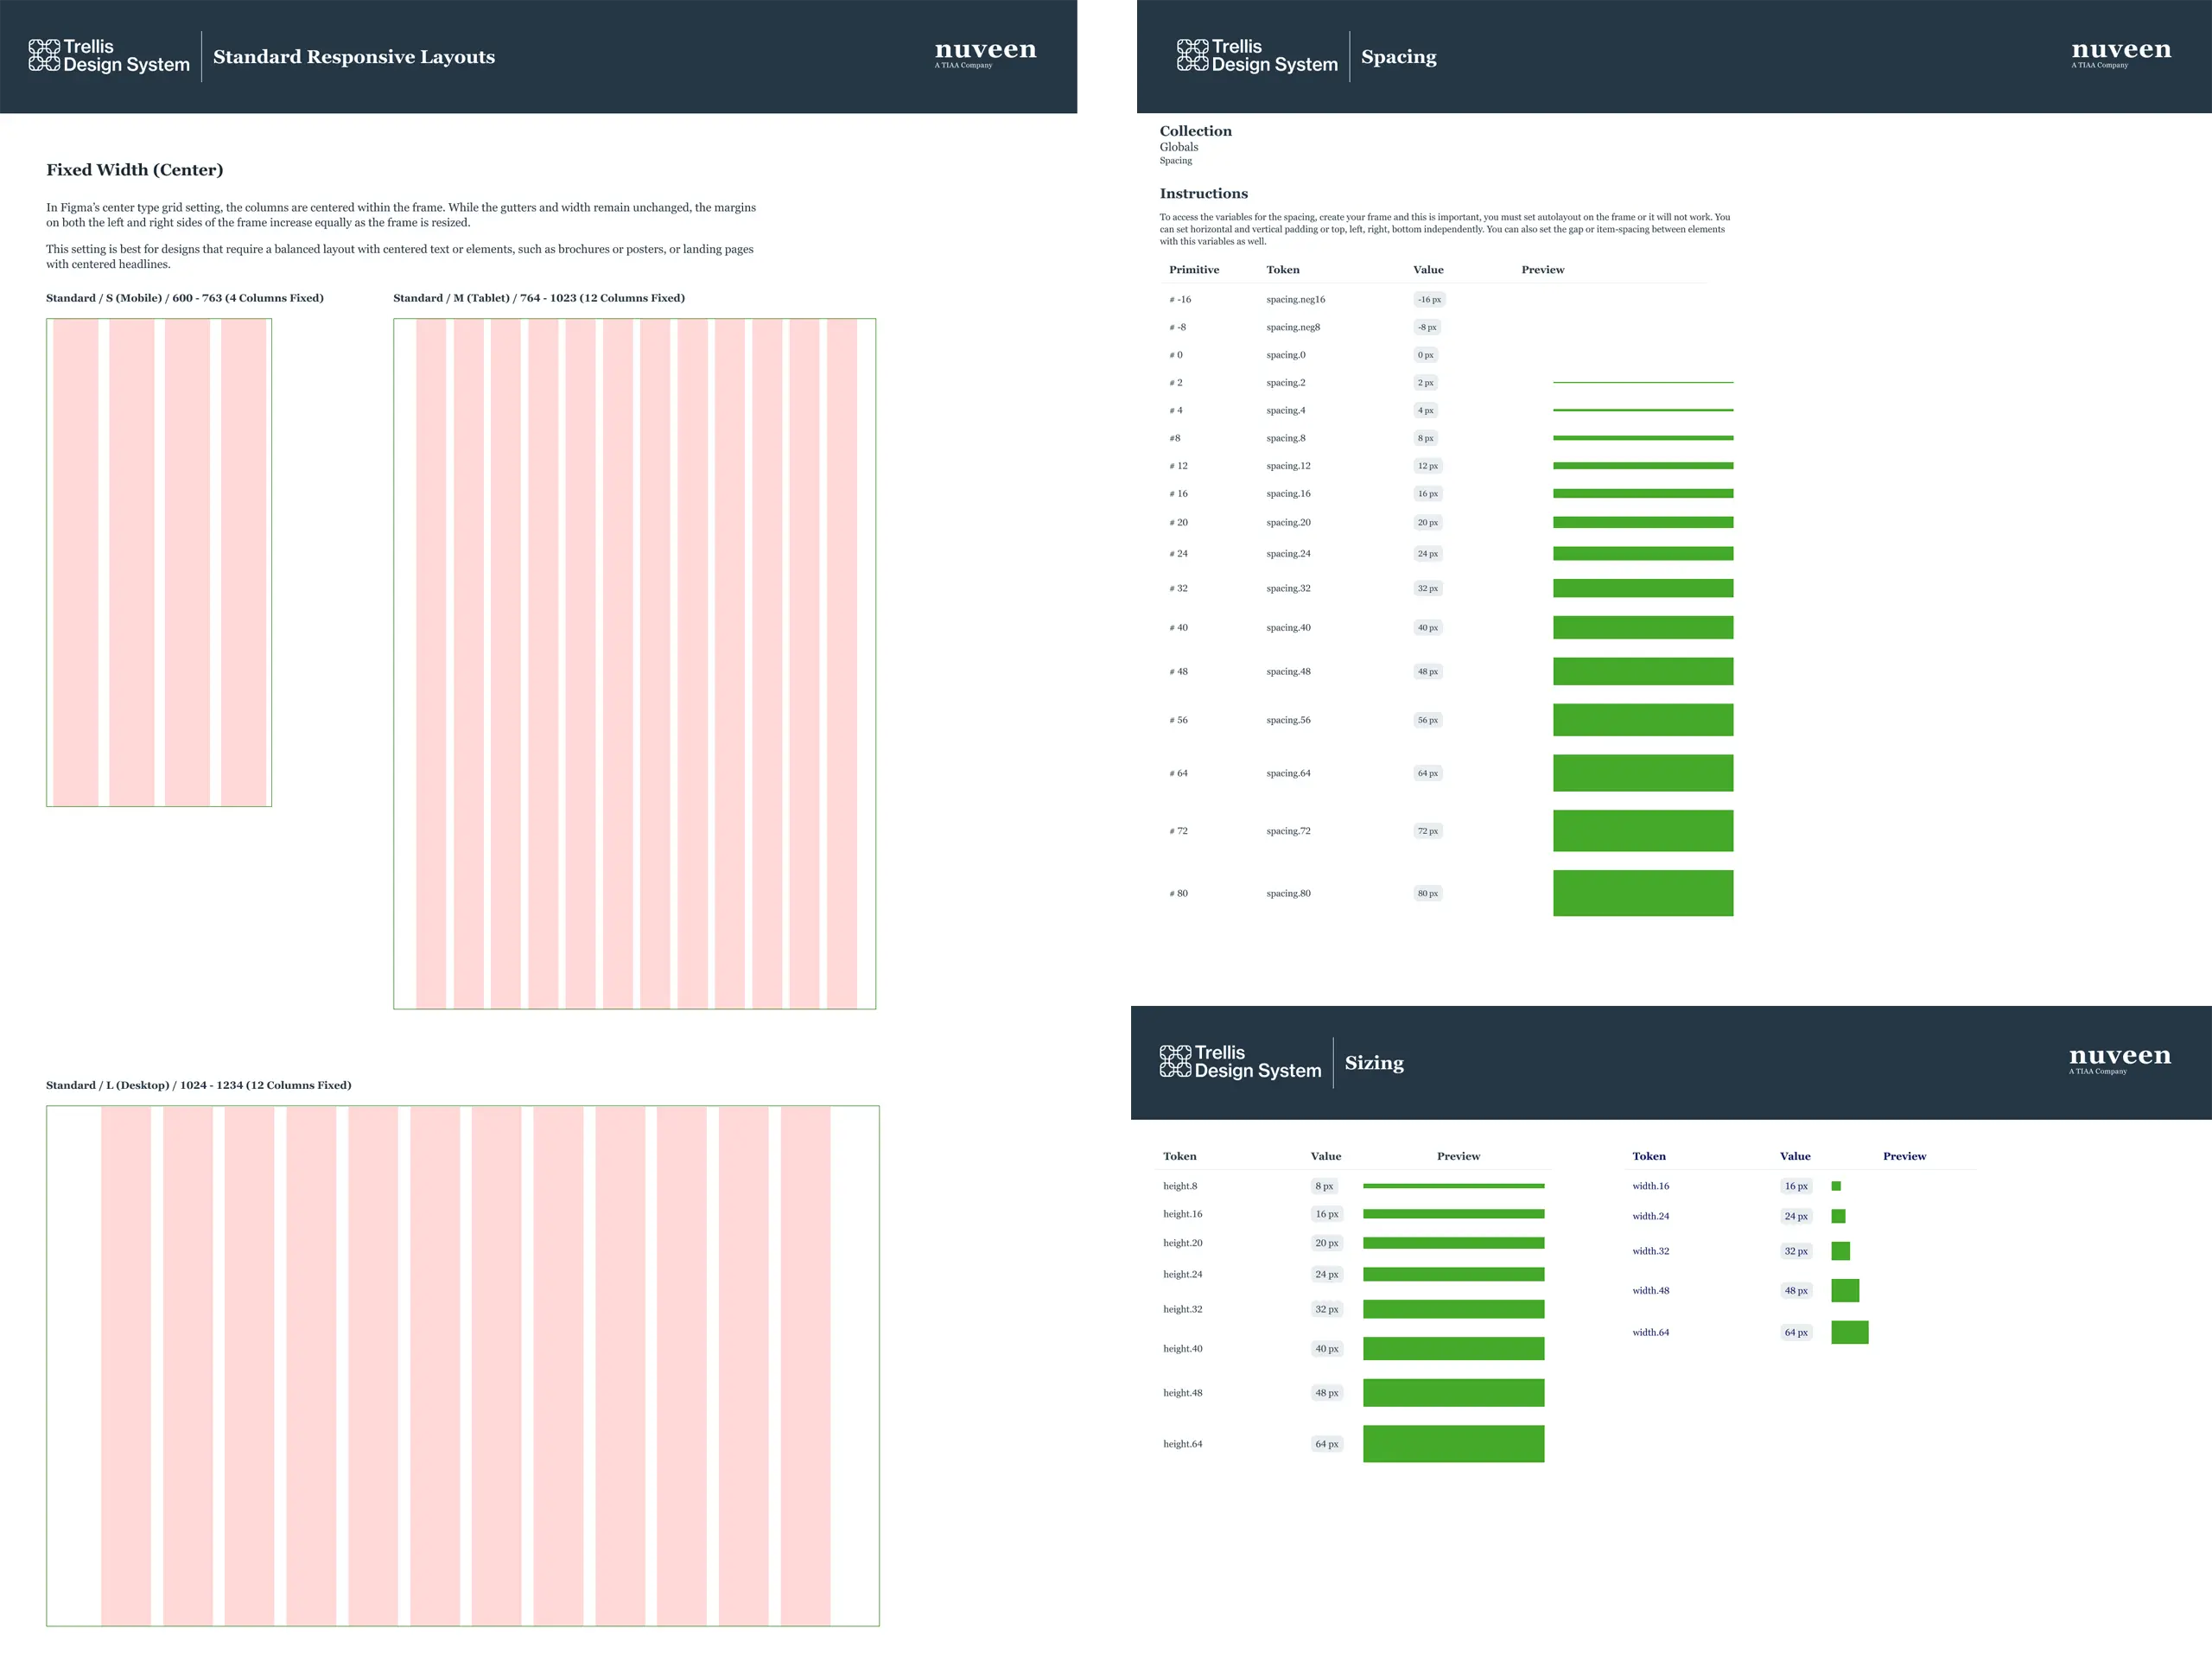
Task: Click Trellis logo in the Sizing header
Action: (x=1240, y=1062)
